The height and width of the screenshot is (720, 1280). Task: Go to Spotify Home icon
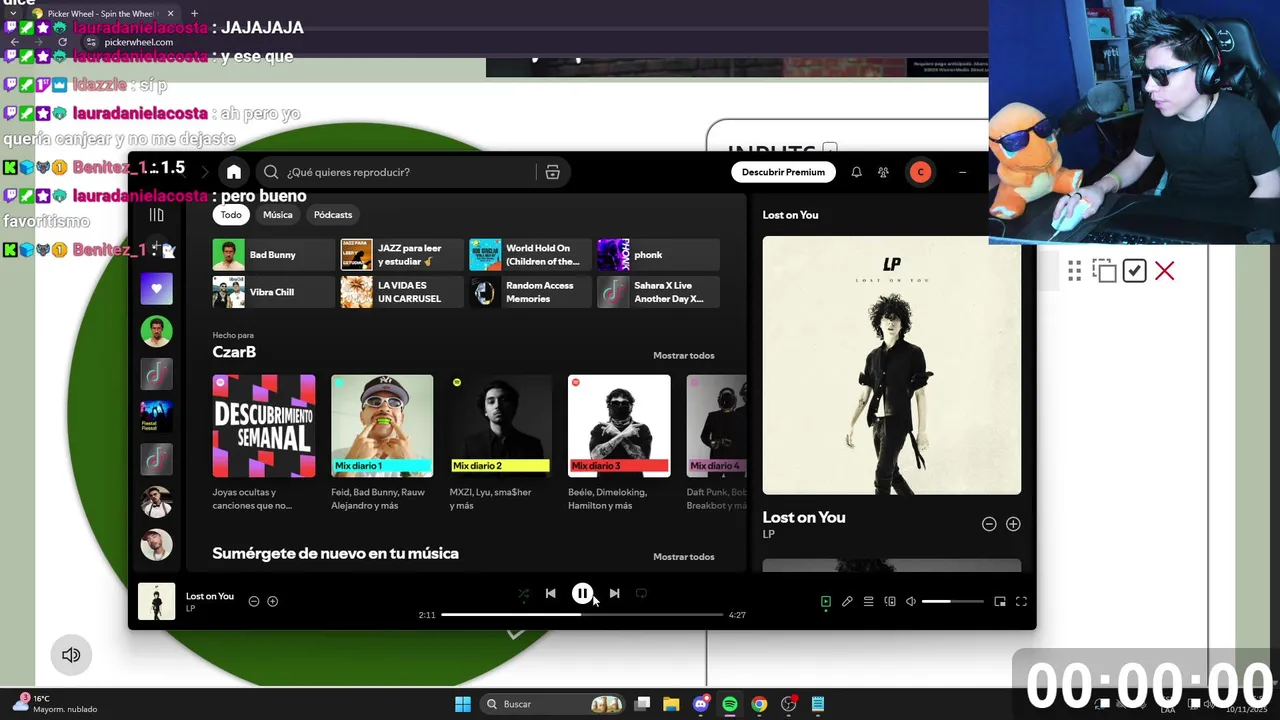pos(234,172)
